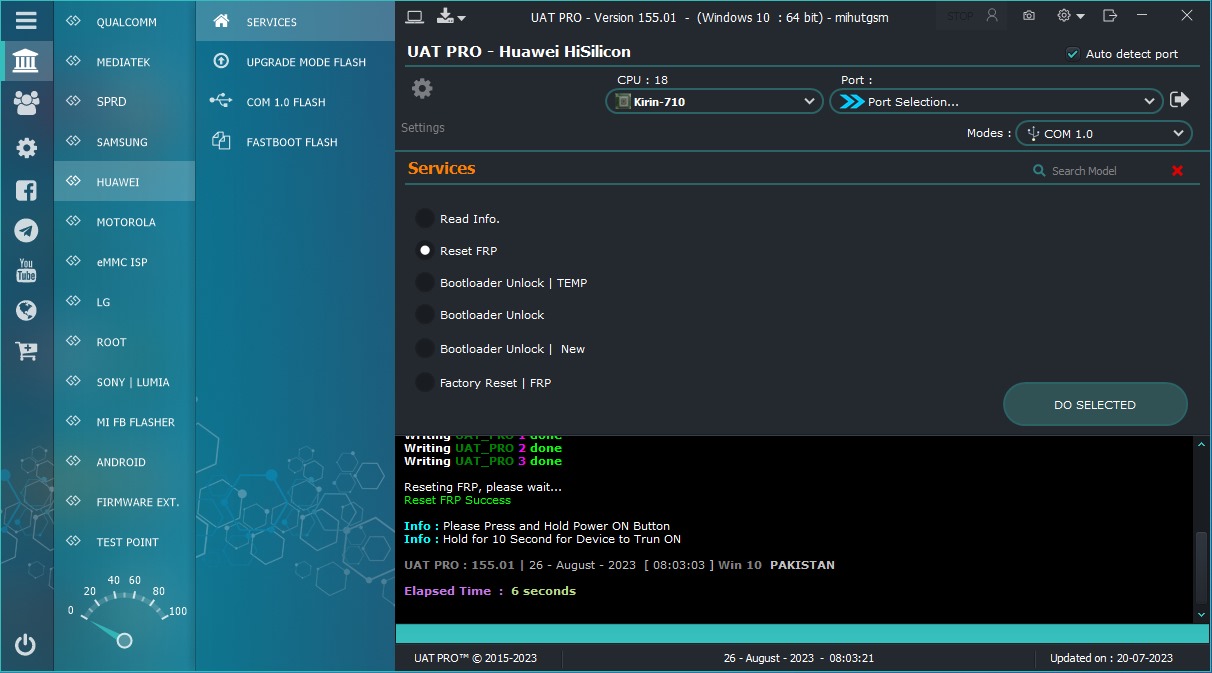
Task: Open the globe web icon in the sidebar
Action: [26, 311]
